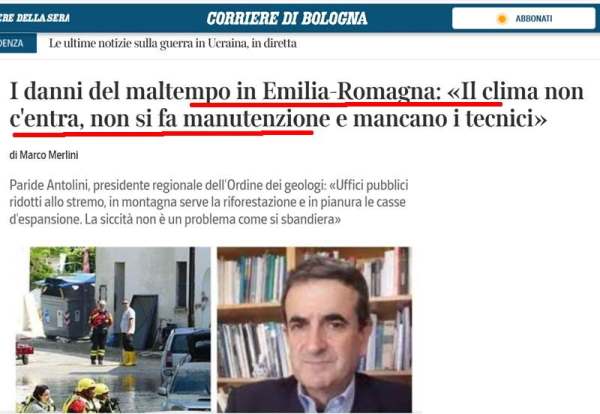This screenshot has width=600, height=414.
Task: Click the article headline about maltempo damage
Action: [297, 105]
